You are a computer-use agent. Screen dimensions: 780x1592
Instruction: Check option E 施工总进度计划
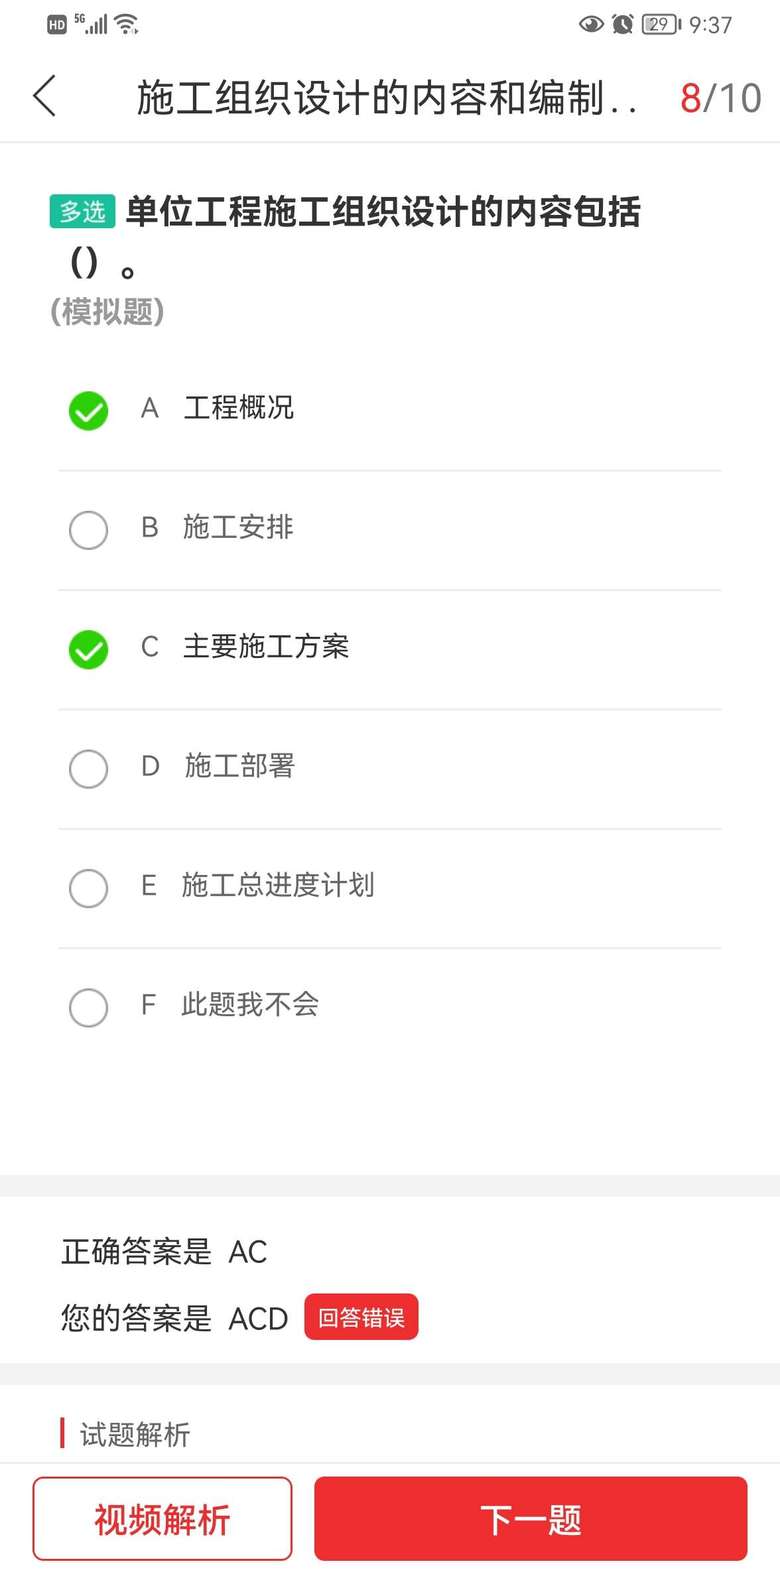tap(88, 888)
